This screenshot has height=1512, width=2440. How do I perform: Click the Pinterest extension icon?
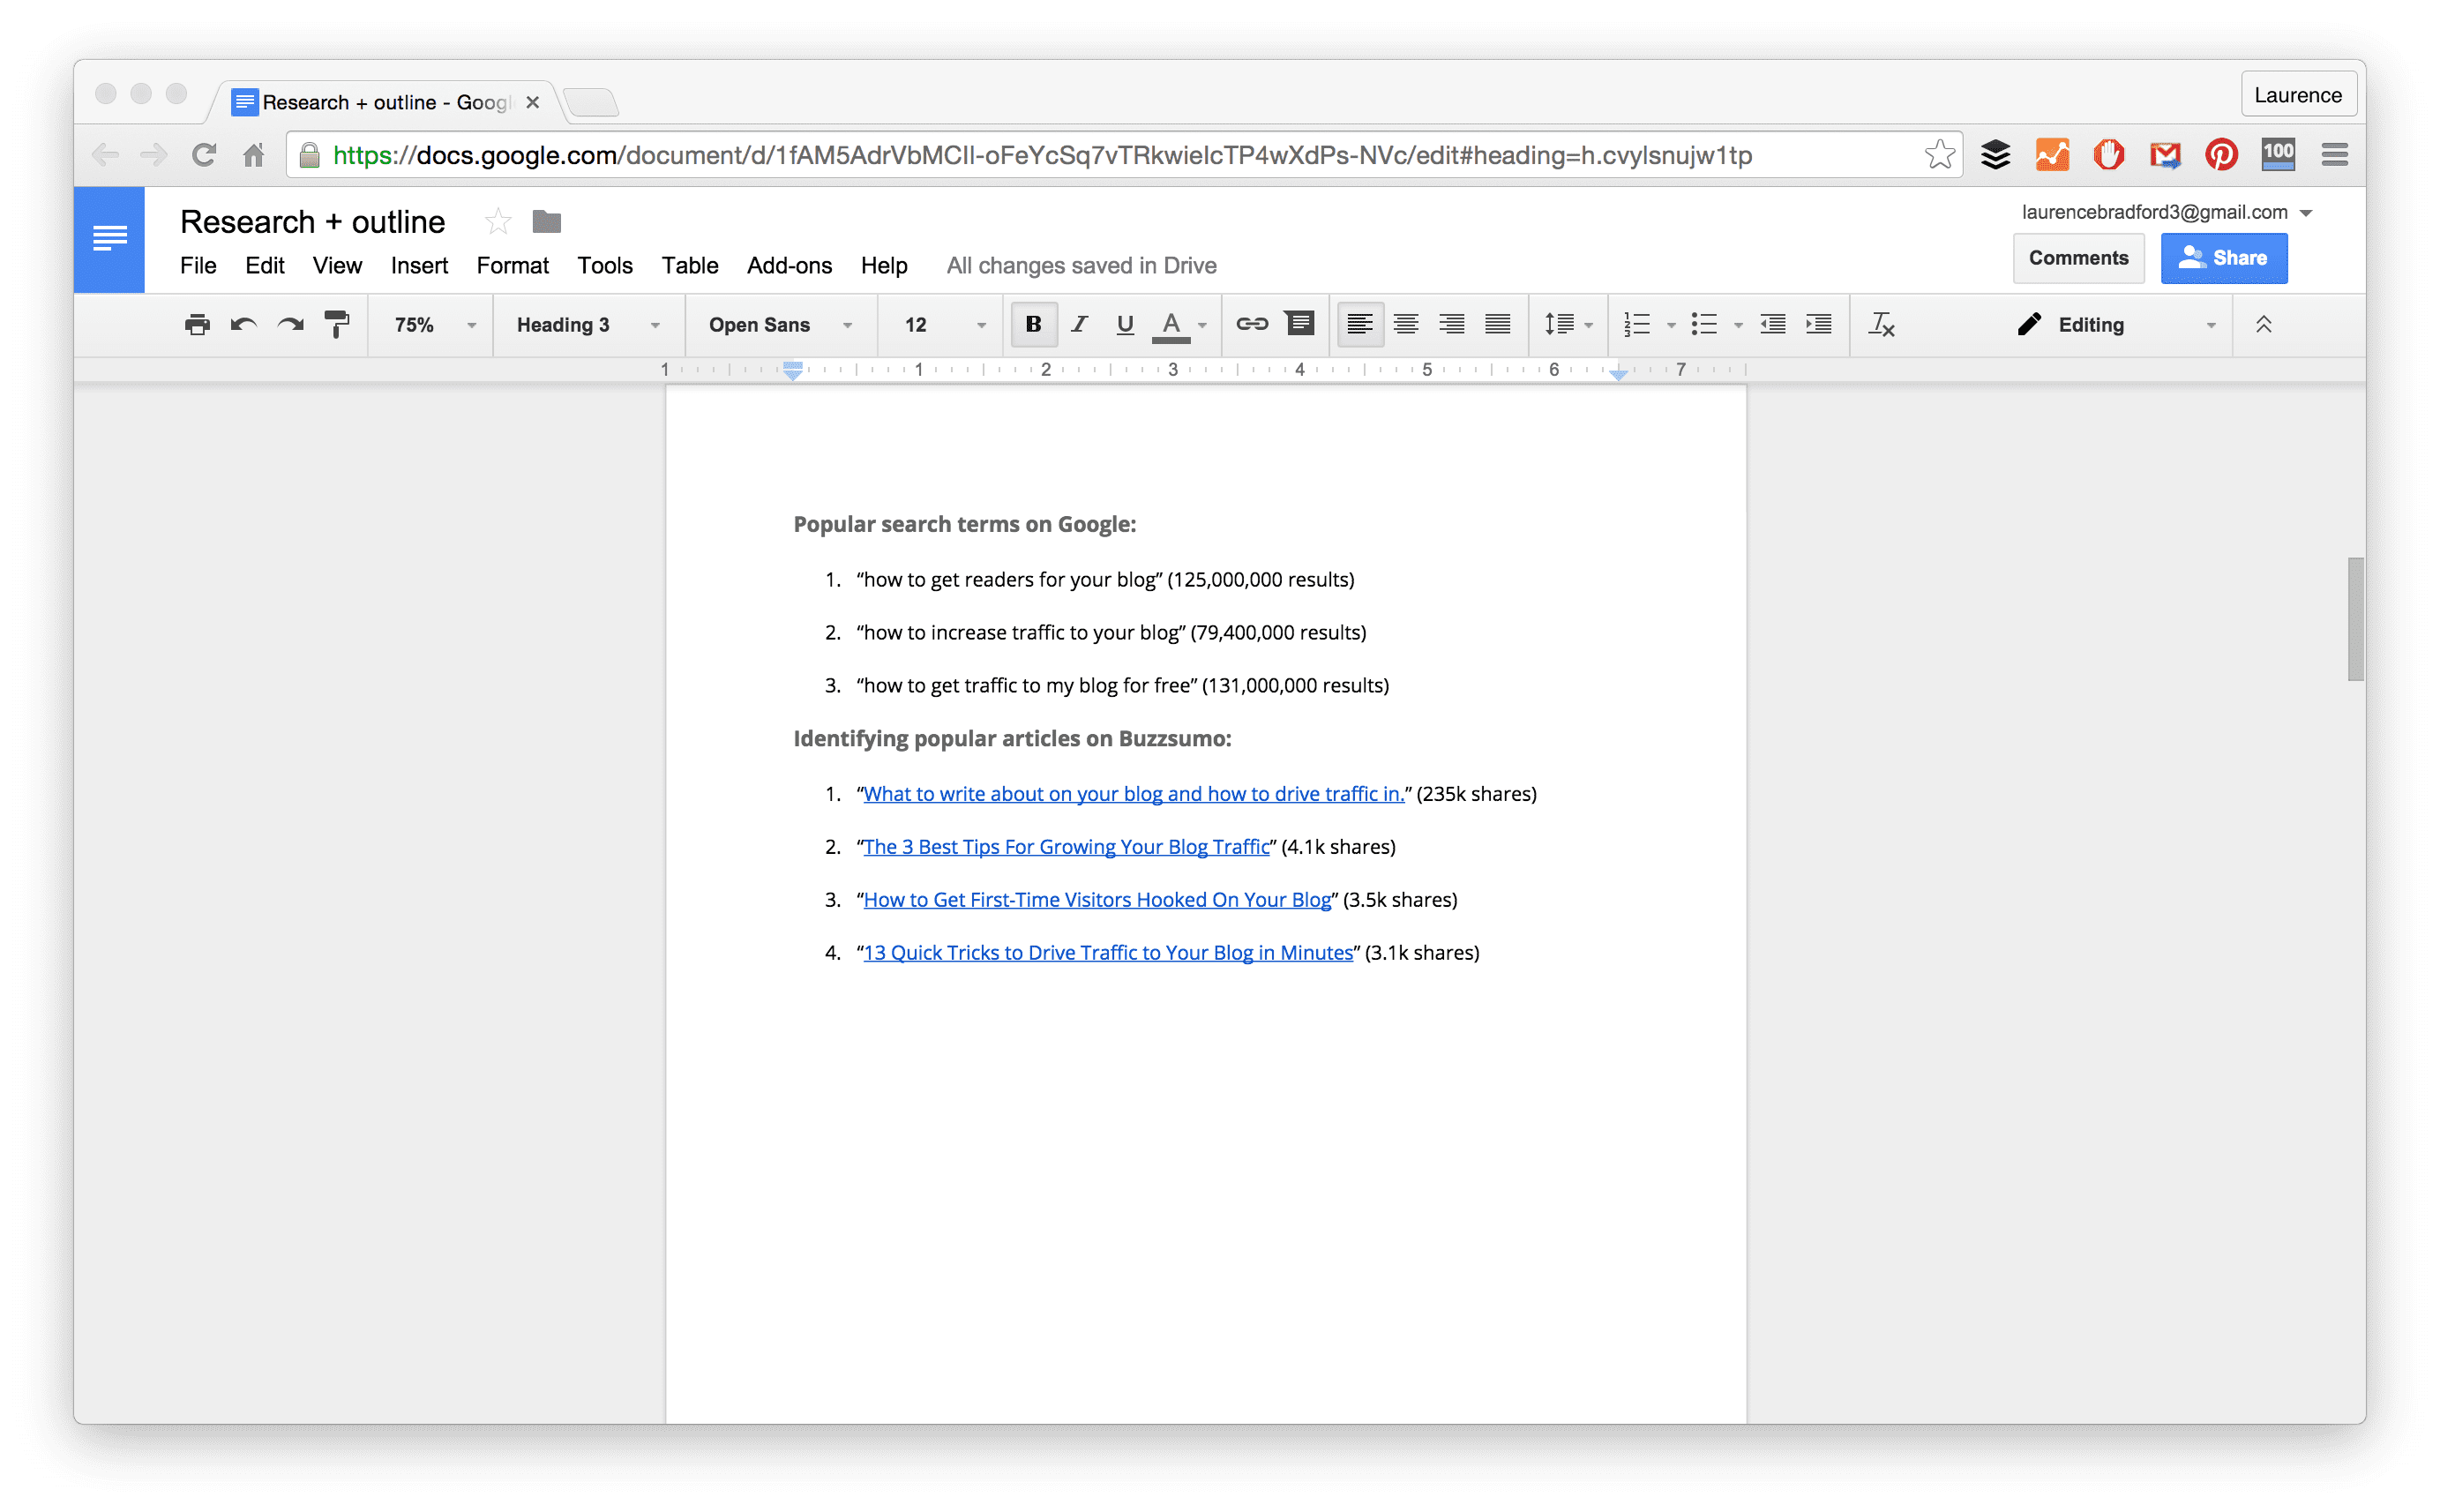[x=2221, y=155]
